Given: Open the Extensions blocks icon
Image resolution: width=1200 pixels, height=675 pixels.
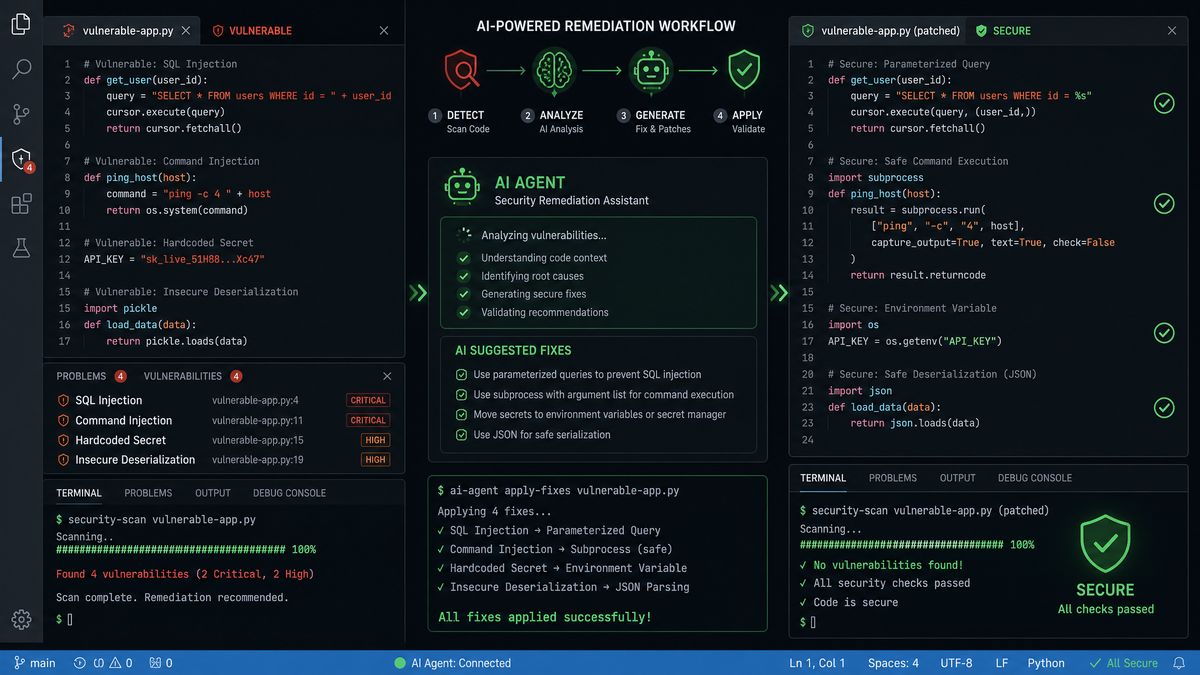Looking at the screenshot, I should (21, 204).
